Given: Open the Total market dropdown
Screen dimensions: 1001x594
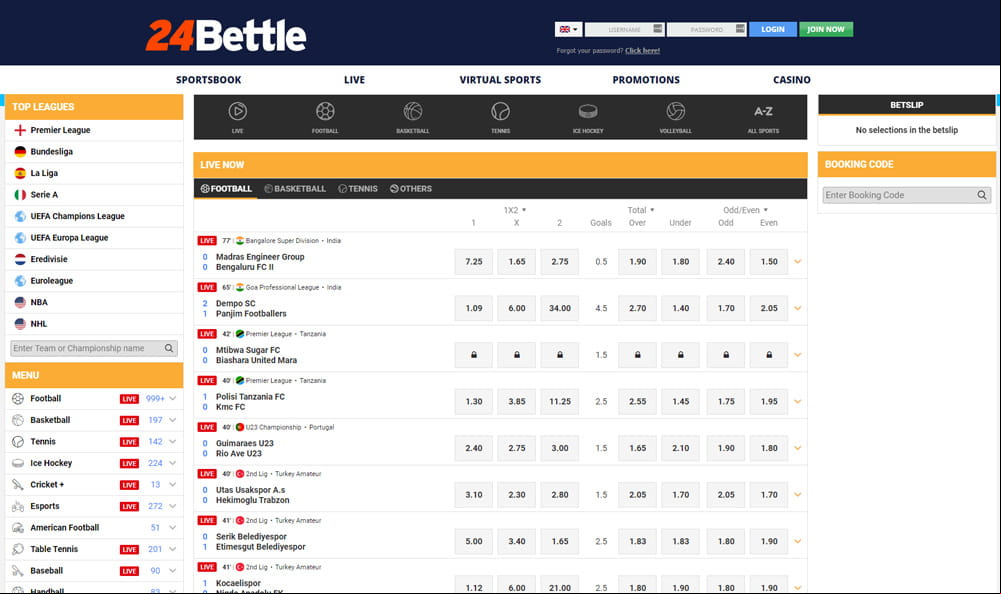Looking at the screenshot, I should (641, 210).
